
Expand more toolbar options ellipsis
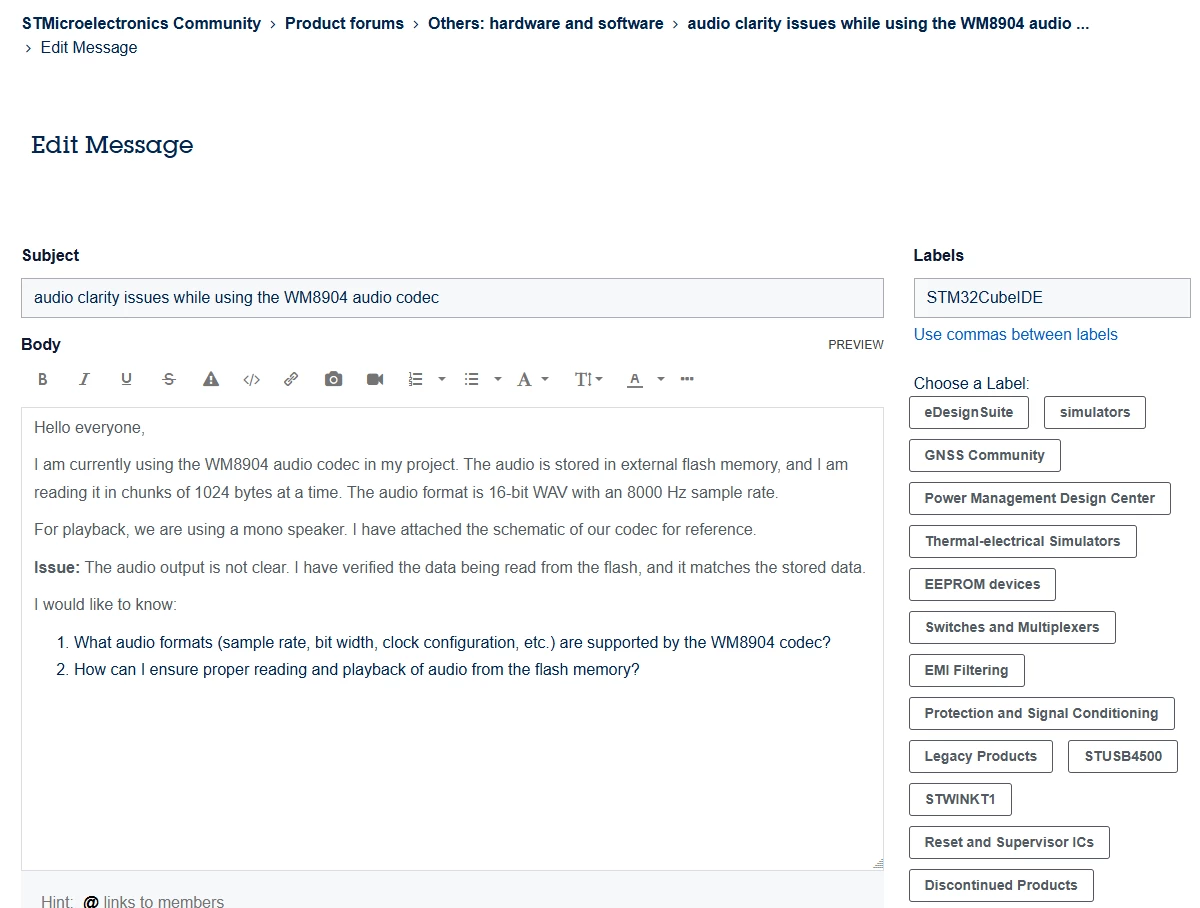[x=687, y=380]
